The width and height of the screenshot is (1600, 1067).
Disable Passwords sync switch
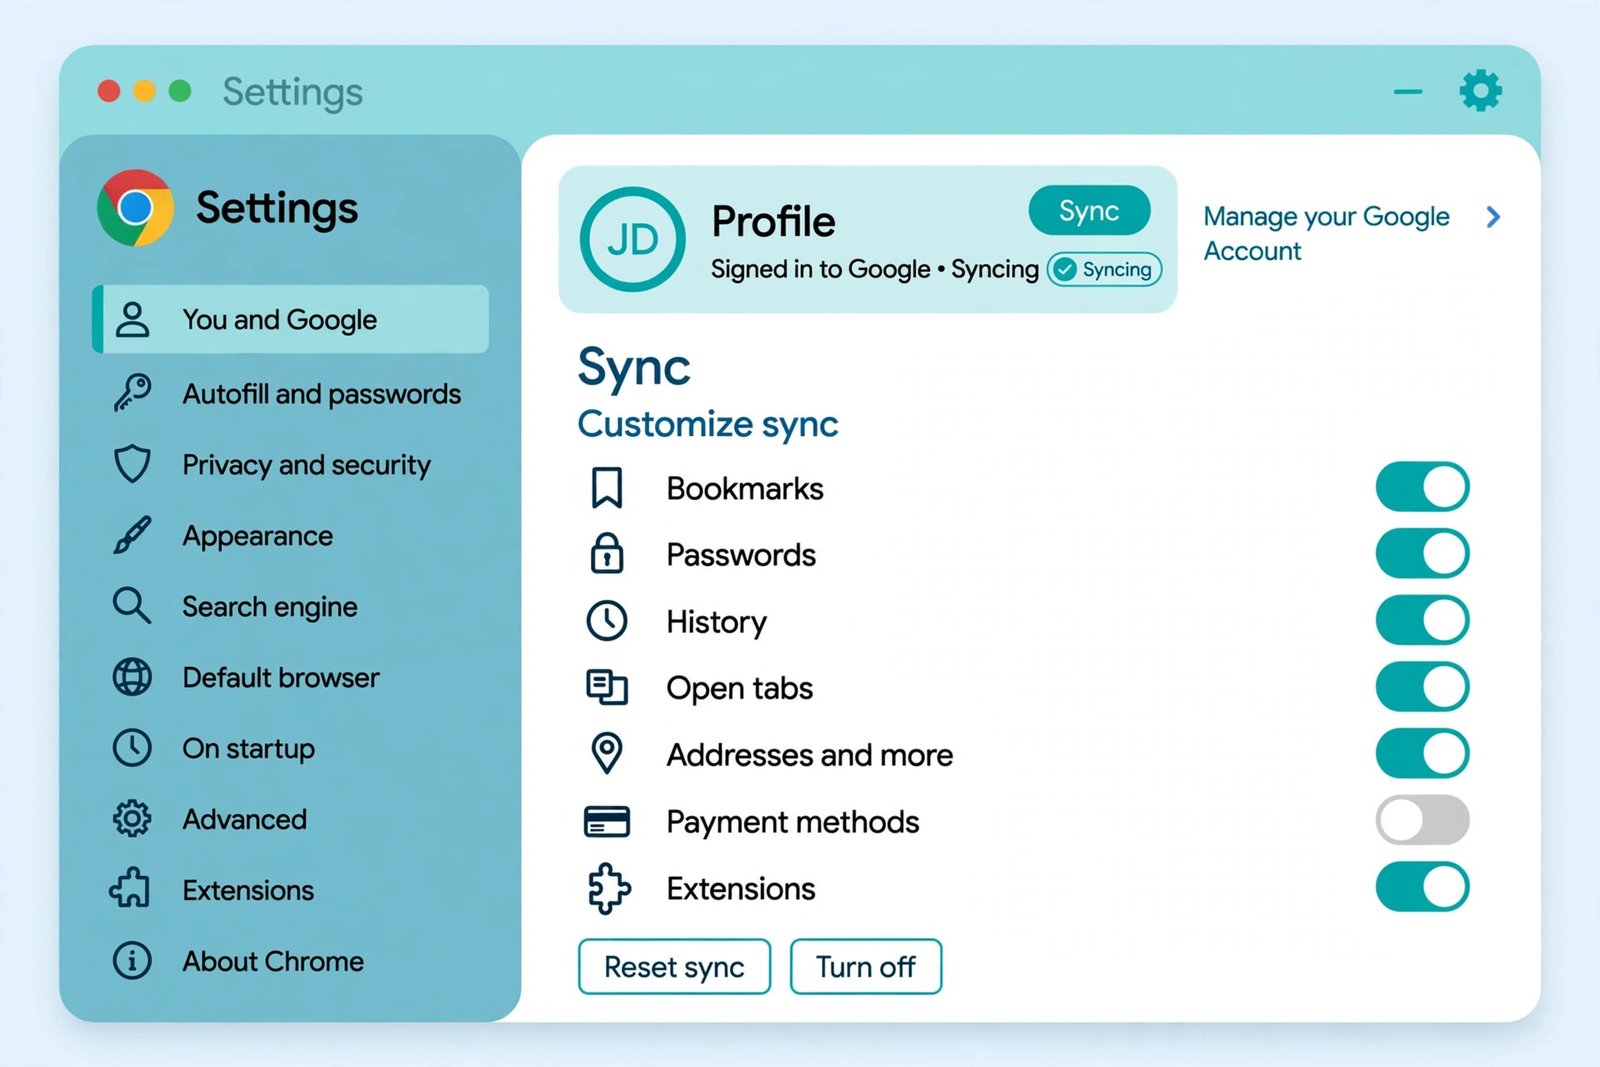pyautogui.click(x=1422, y=554)
